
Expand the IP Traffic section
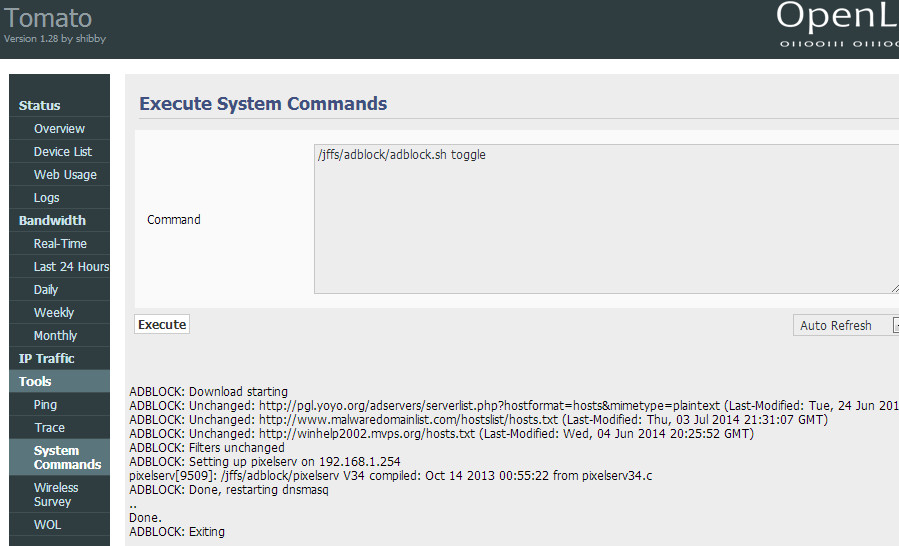point(47,358)
